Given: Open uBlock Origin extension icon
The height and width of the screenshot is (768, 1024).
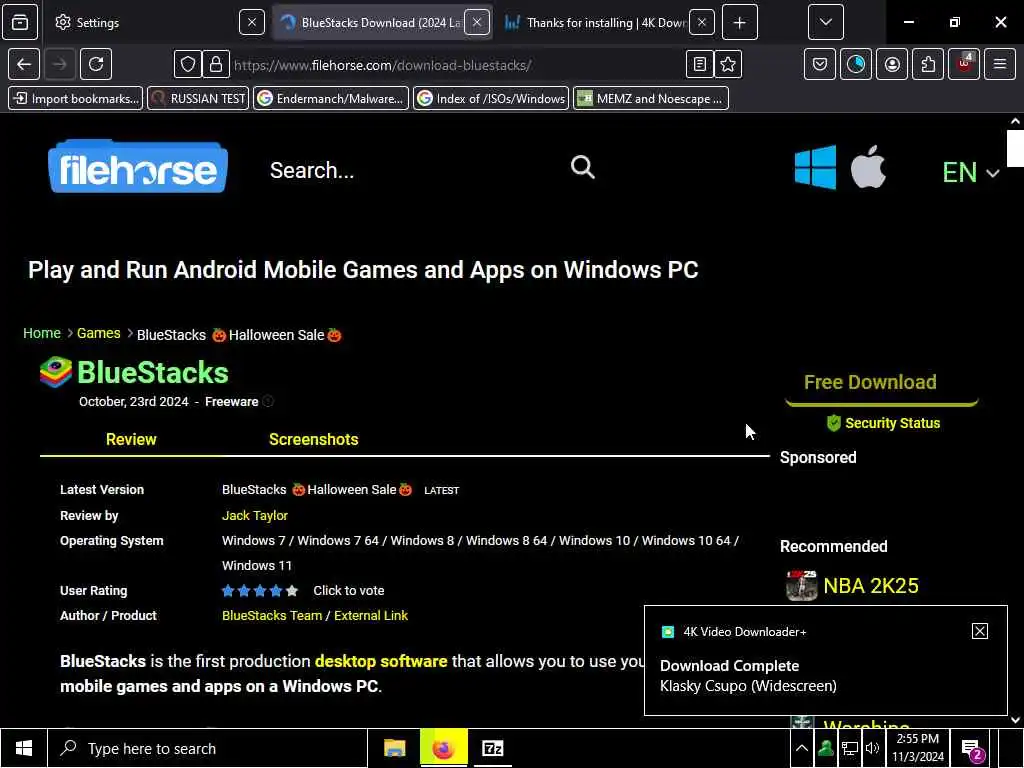Looking at the screenshot, I should click(964, 64).
